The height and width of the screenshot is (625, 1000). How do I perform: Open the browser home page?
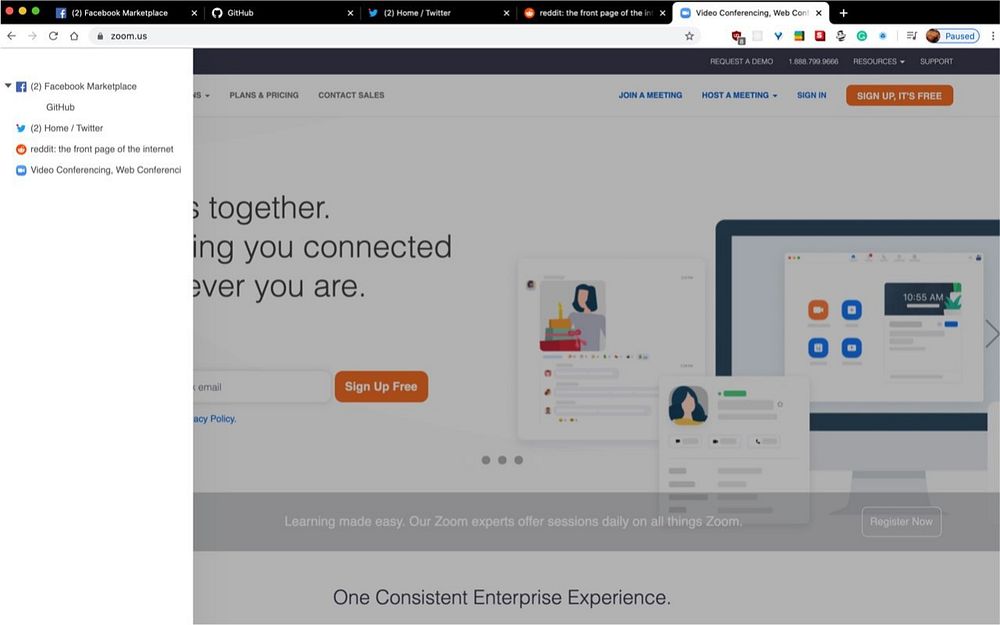pos(74,36)
